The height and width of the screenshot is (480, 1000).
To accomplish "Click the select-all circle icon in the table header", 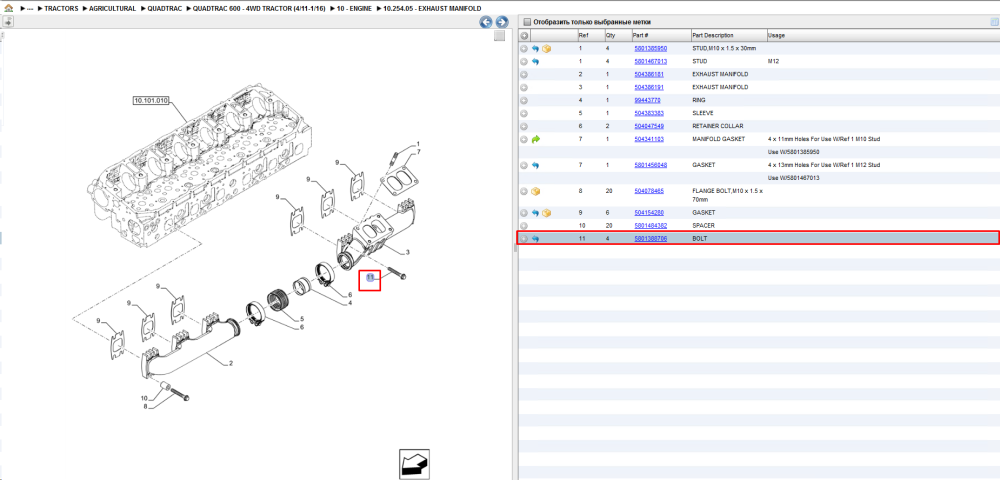I will click(524, 36).
